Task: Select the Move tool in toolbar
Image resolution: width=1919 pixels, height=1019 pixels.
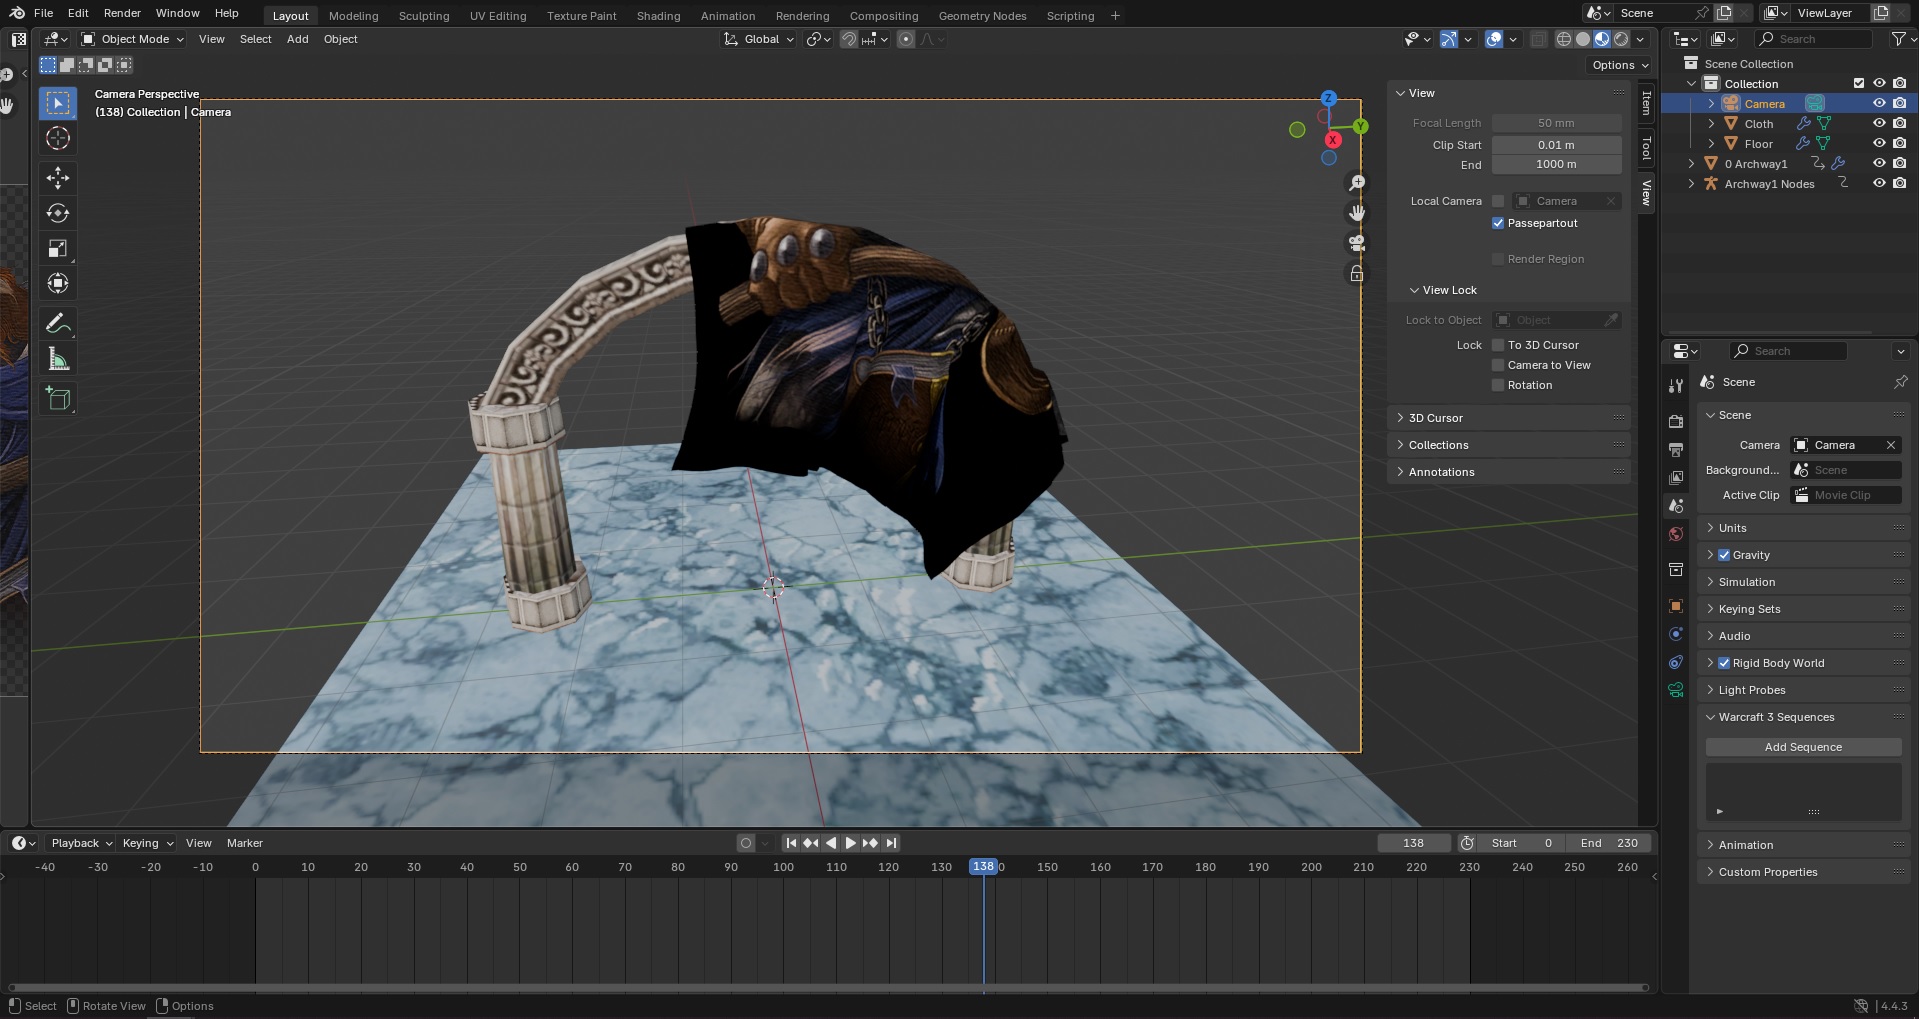Action: pos(58,178)
